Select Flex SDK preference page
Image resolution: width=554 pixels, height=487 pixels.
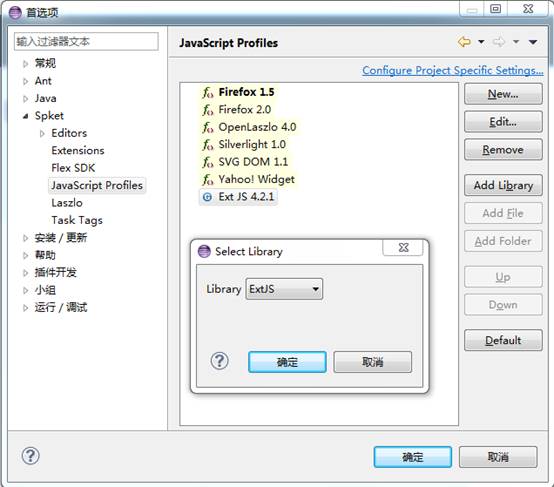(73, 168)
